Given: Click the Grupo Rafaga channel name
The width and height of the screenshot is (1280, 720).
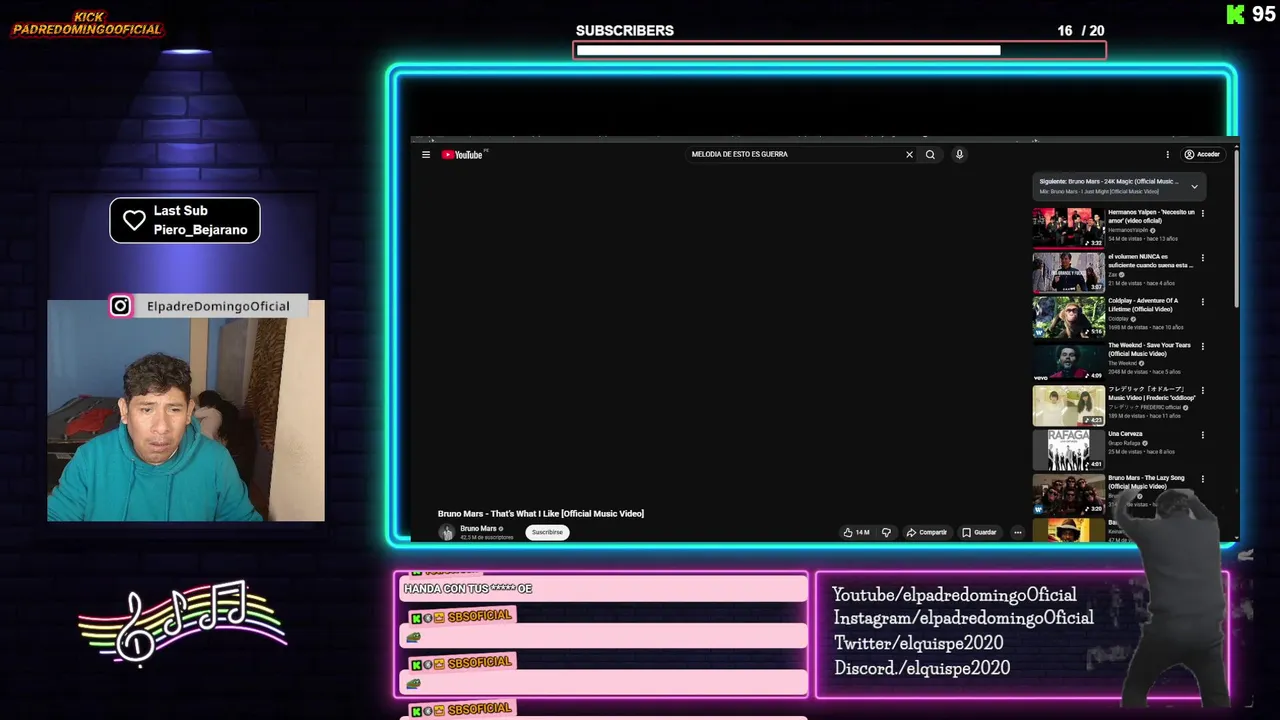Looking at the screenshot, I should [1124, 443].
